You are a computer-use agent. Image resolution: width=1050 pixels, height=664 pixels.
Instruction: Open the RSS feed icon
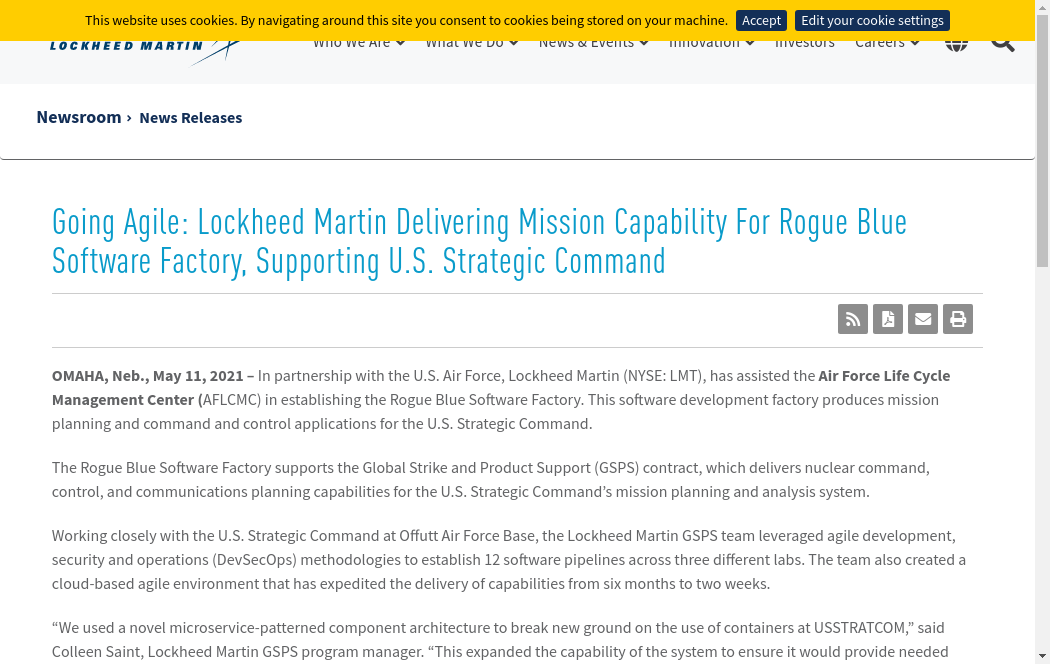[852, 319]
